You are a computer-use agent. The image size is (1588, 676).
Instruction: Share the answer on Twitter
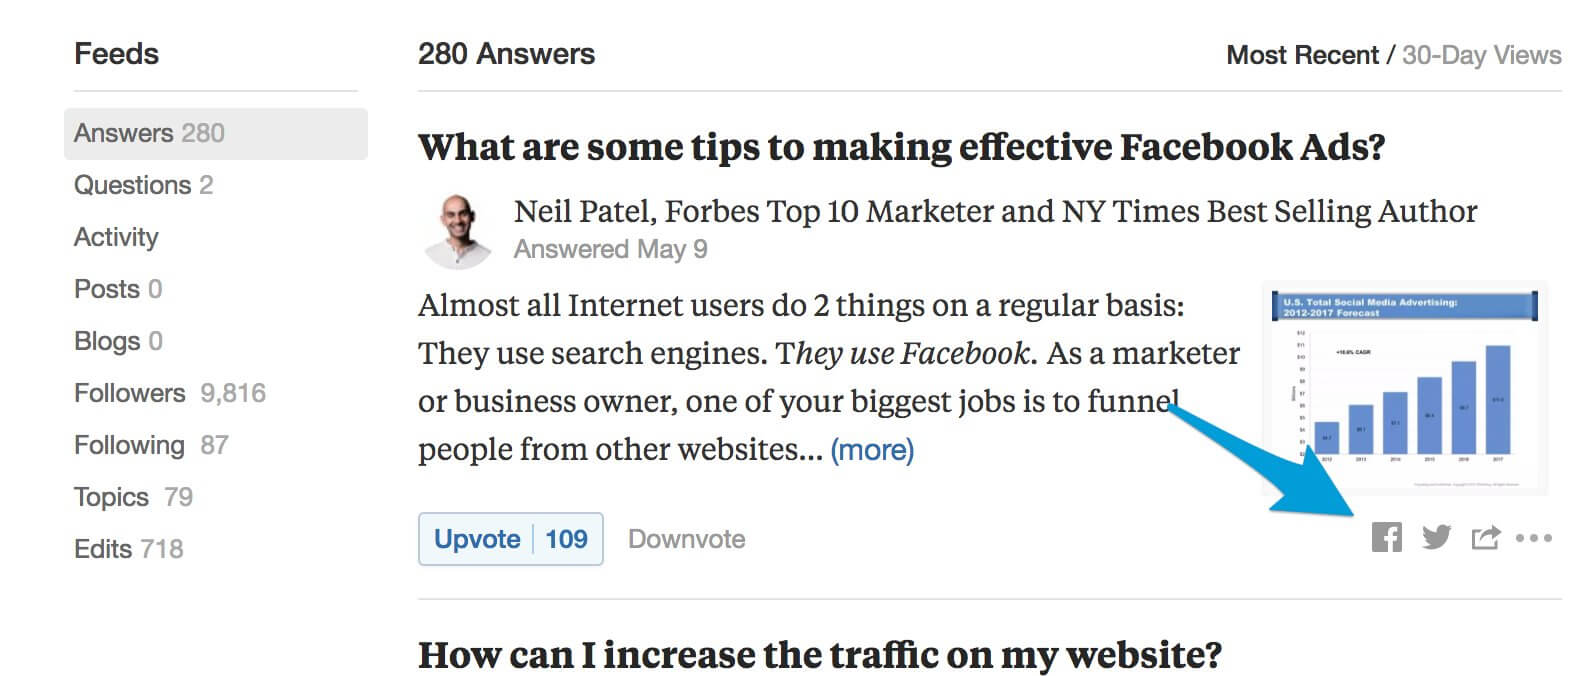[x=1436, y=537]
